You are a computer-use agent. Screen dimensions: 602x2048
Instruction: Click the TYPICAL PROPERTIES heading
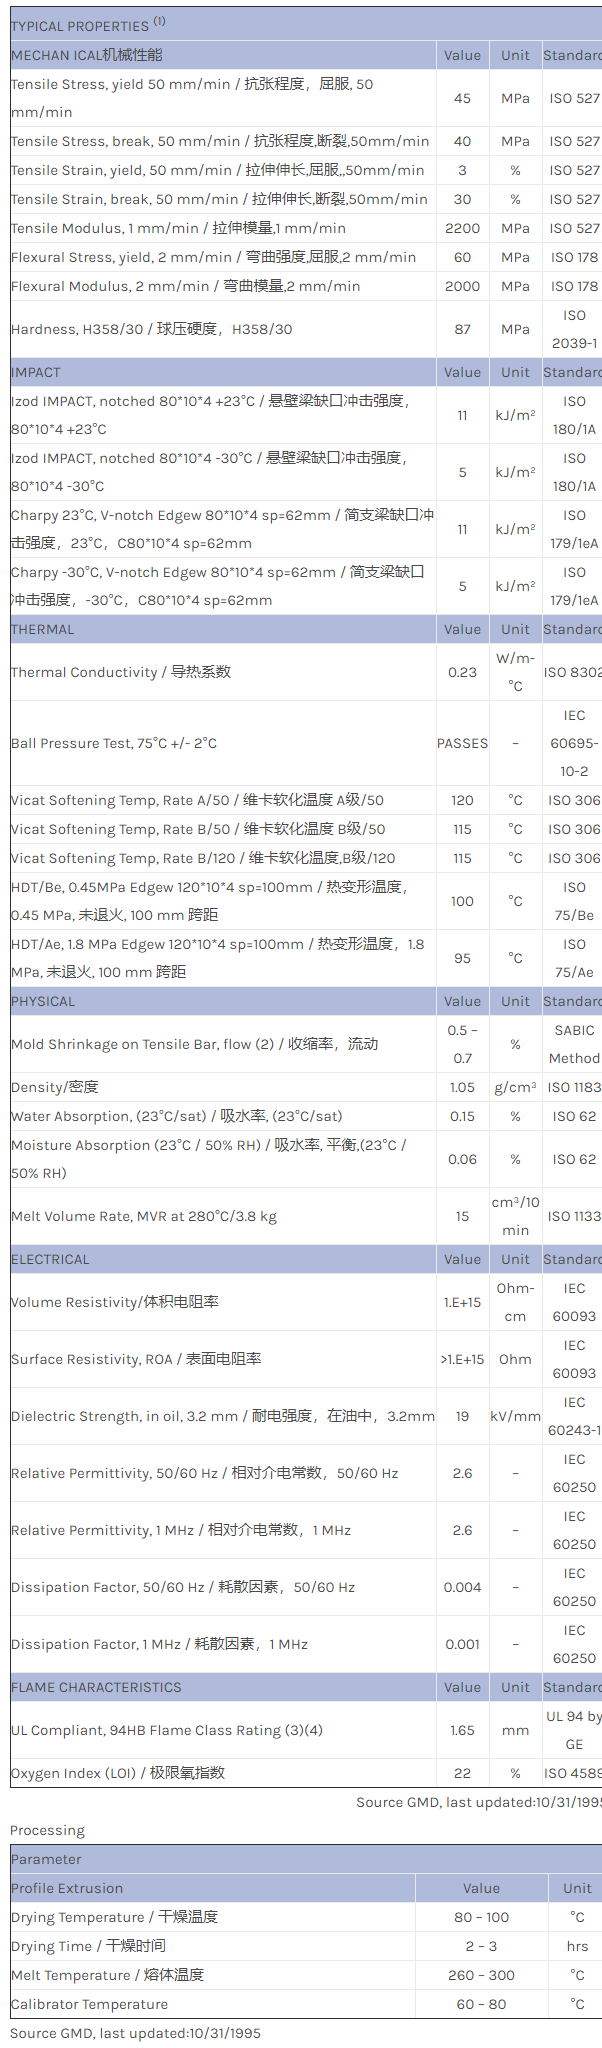click(80, 26)
